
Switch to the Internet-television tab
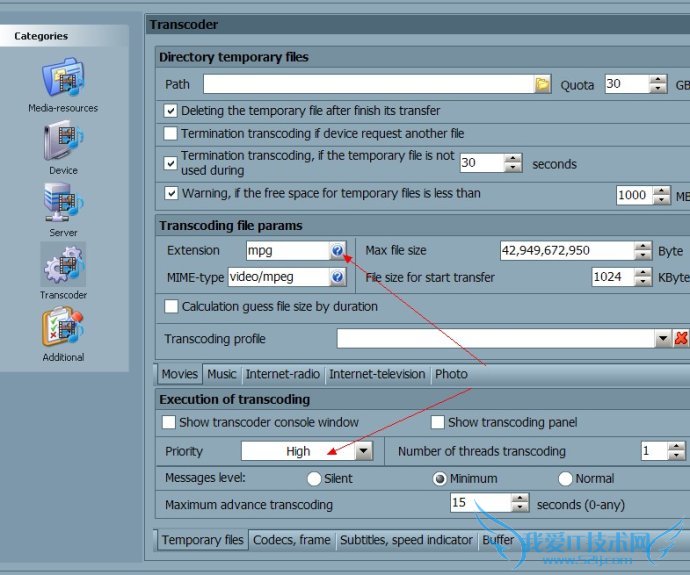pyautogui.click(x=377, y=374)
